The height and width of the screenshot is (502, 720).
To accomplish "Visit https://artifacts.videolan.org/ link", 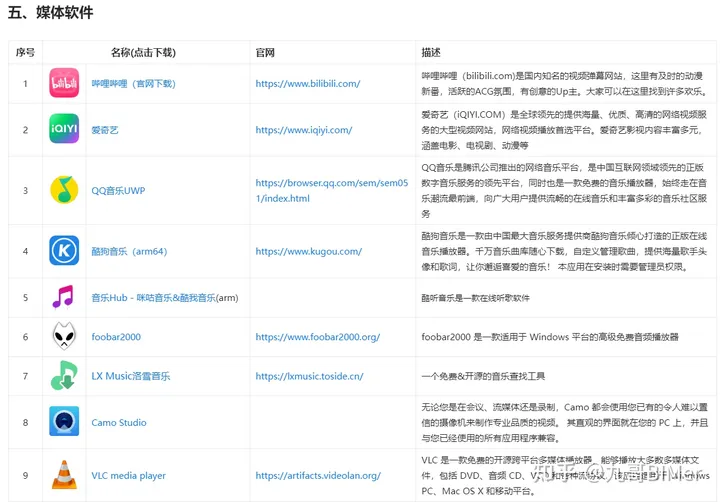I will pyautogui.click(x=318, y=476).
